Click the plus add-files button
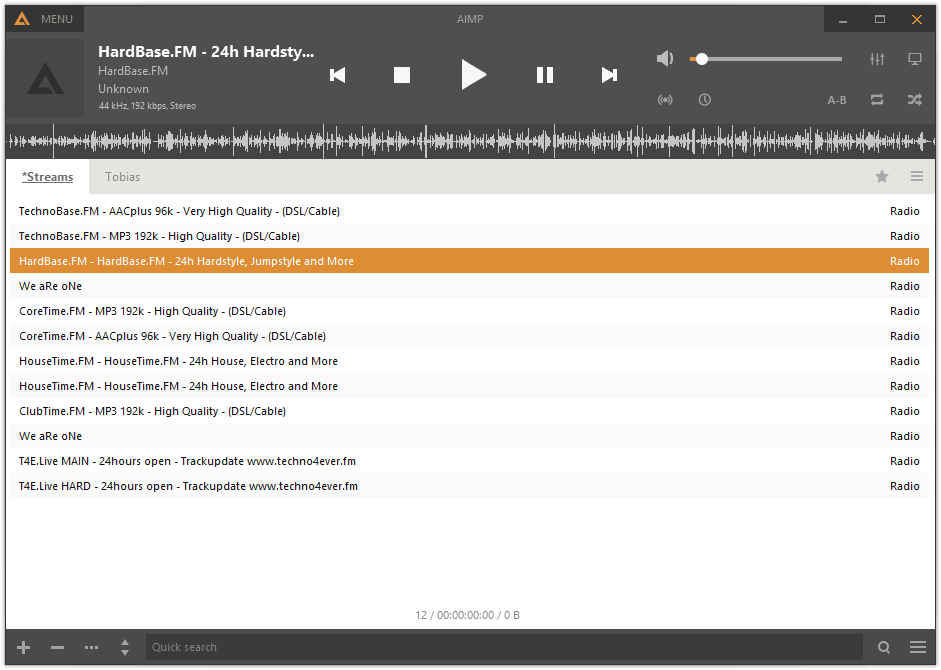Screen dimensions: 941x670 [x=23, y=647]
